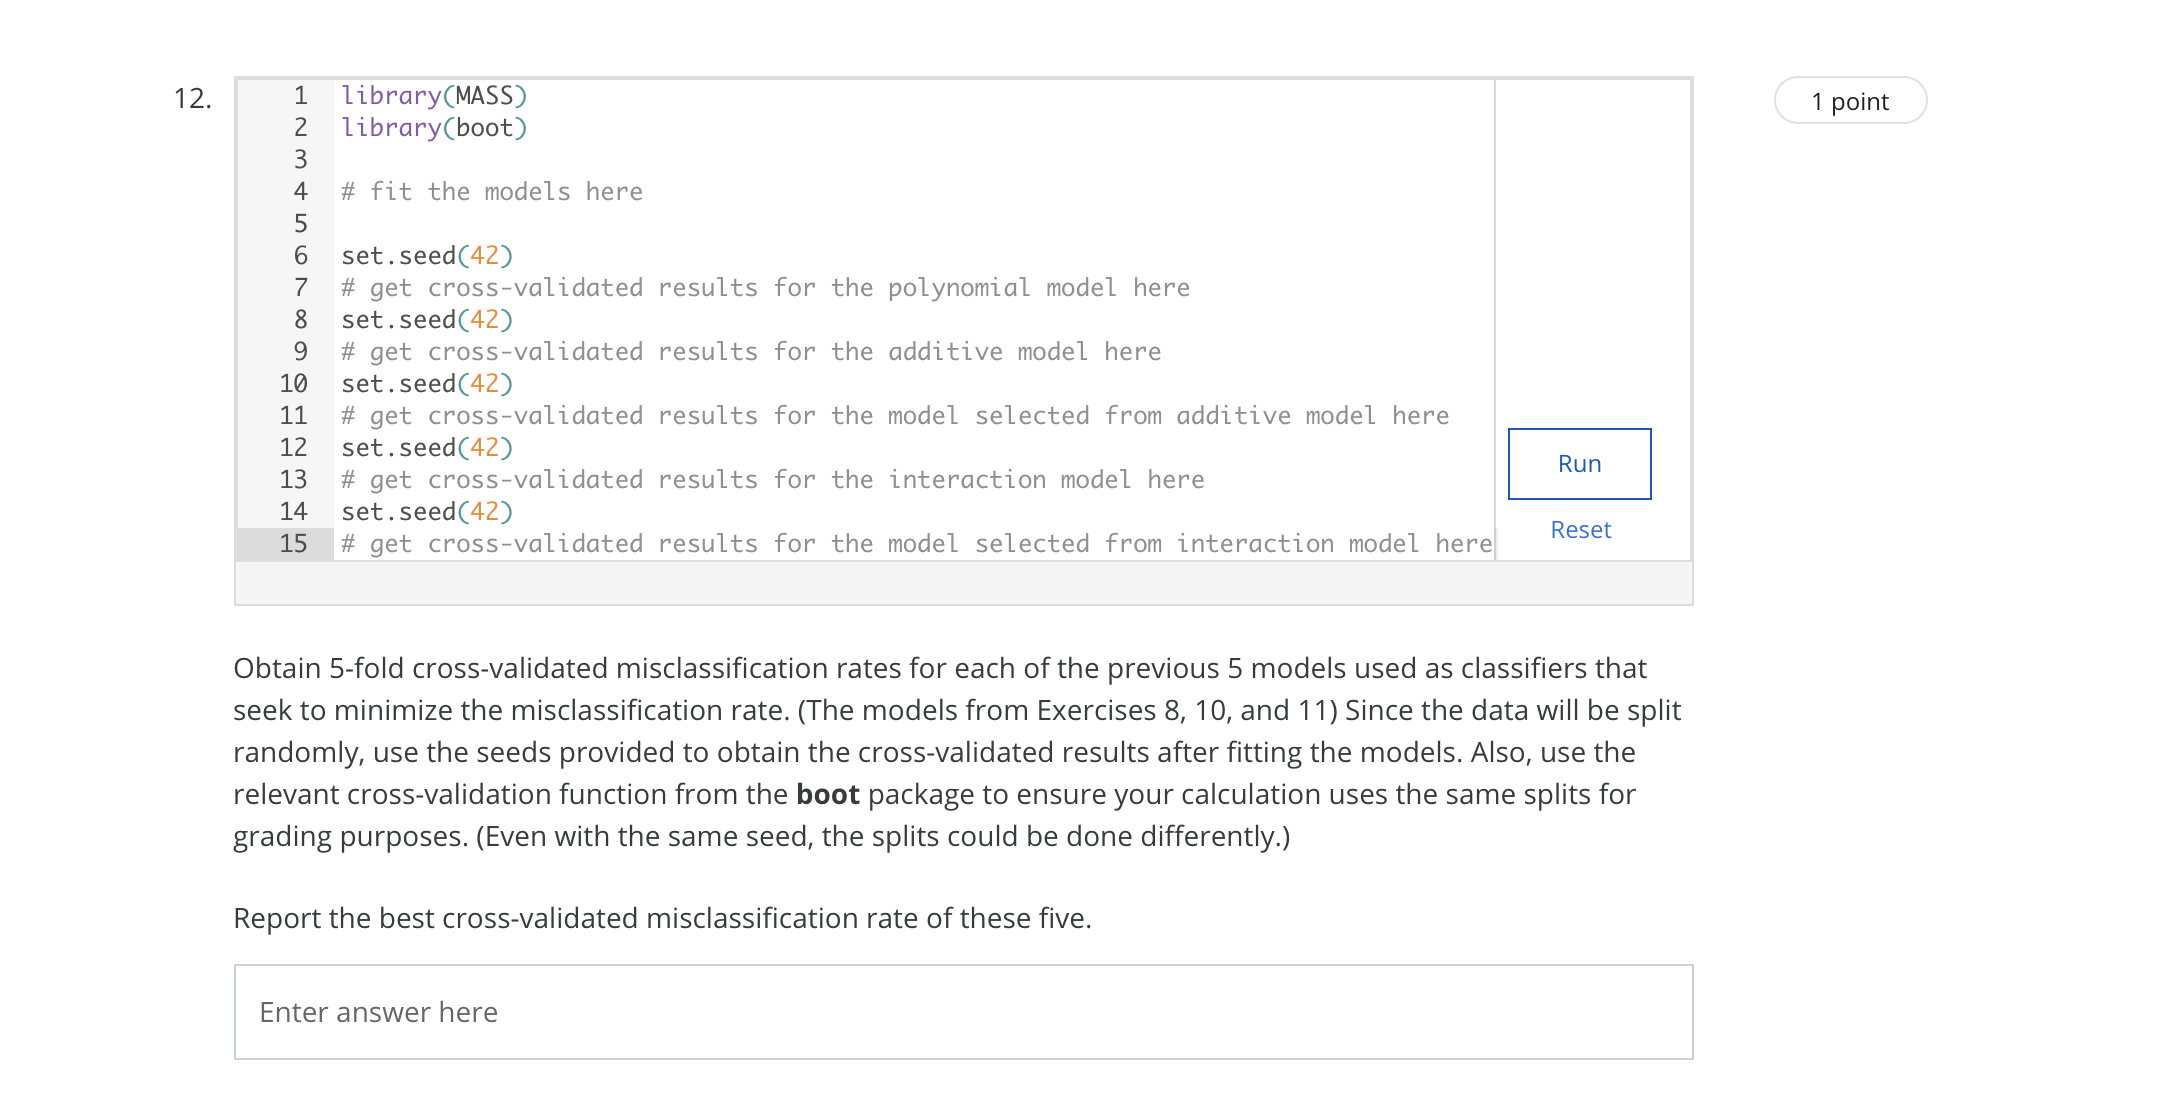Viewport: 2164px width, 1106px height.
Task: Reset the code editor contents
Action: [x=1580, y=530]
